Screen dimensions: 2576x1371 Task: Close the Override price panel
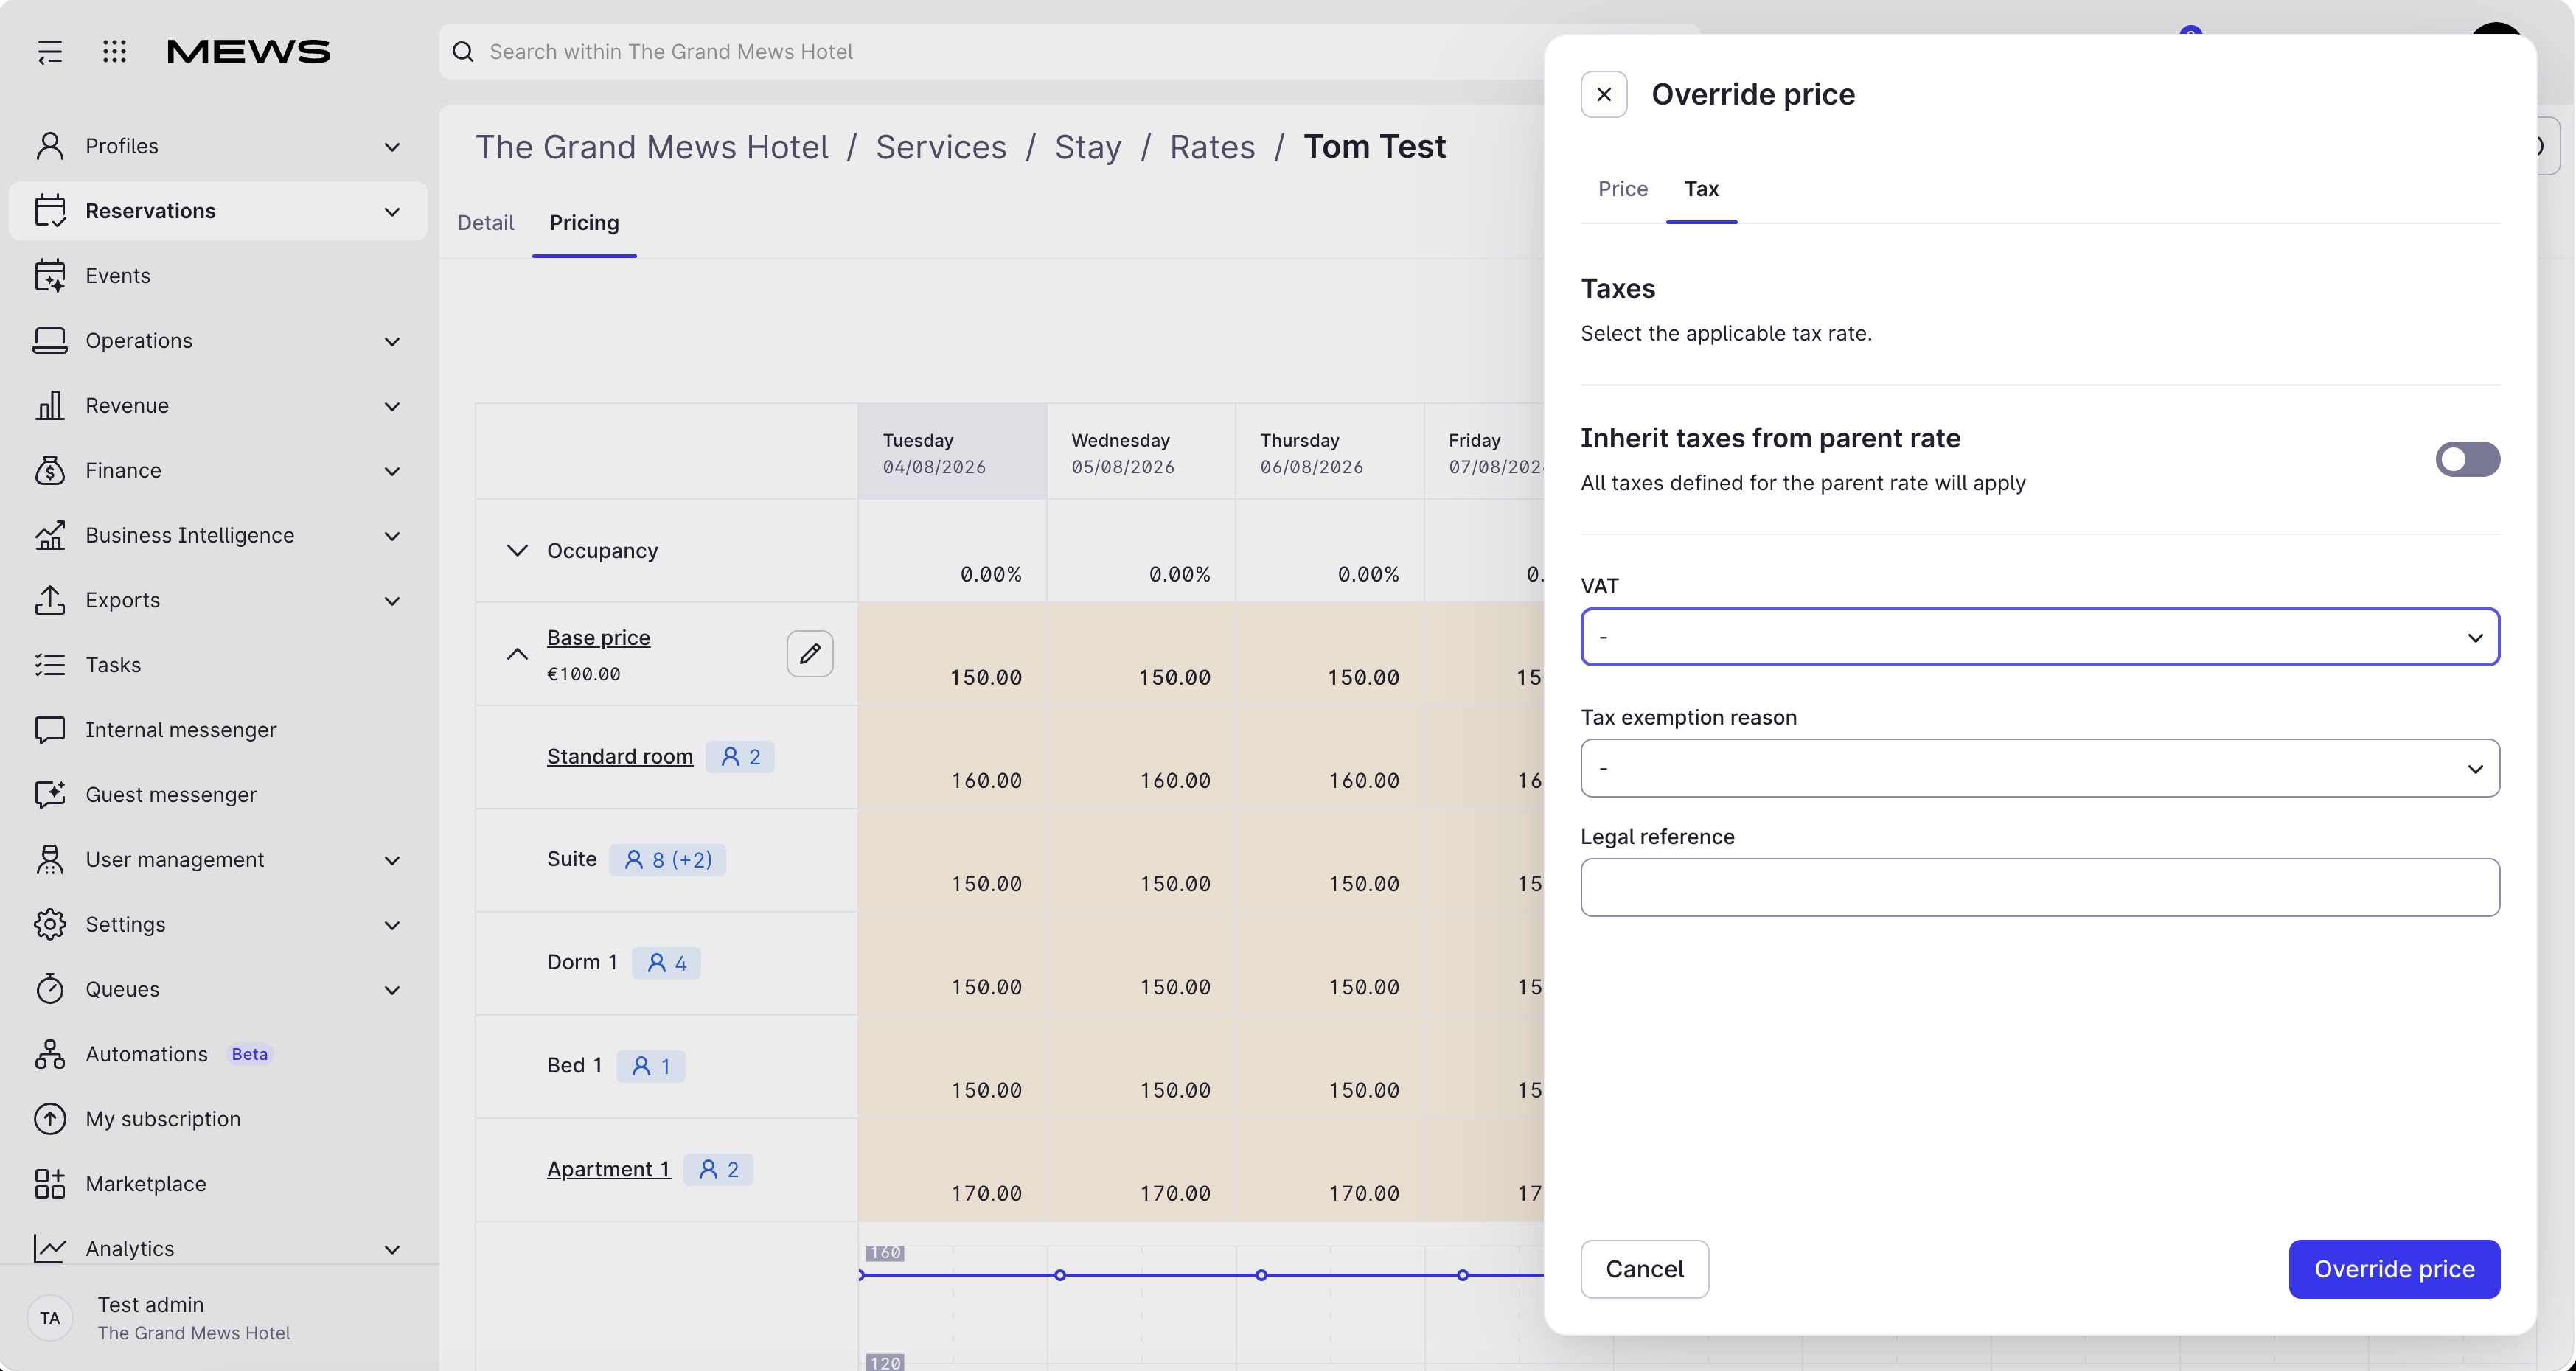point(1604,94)
